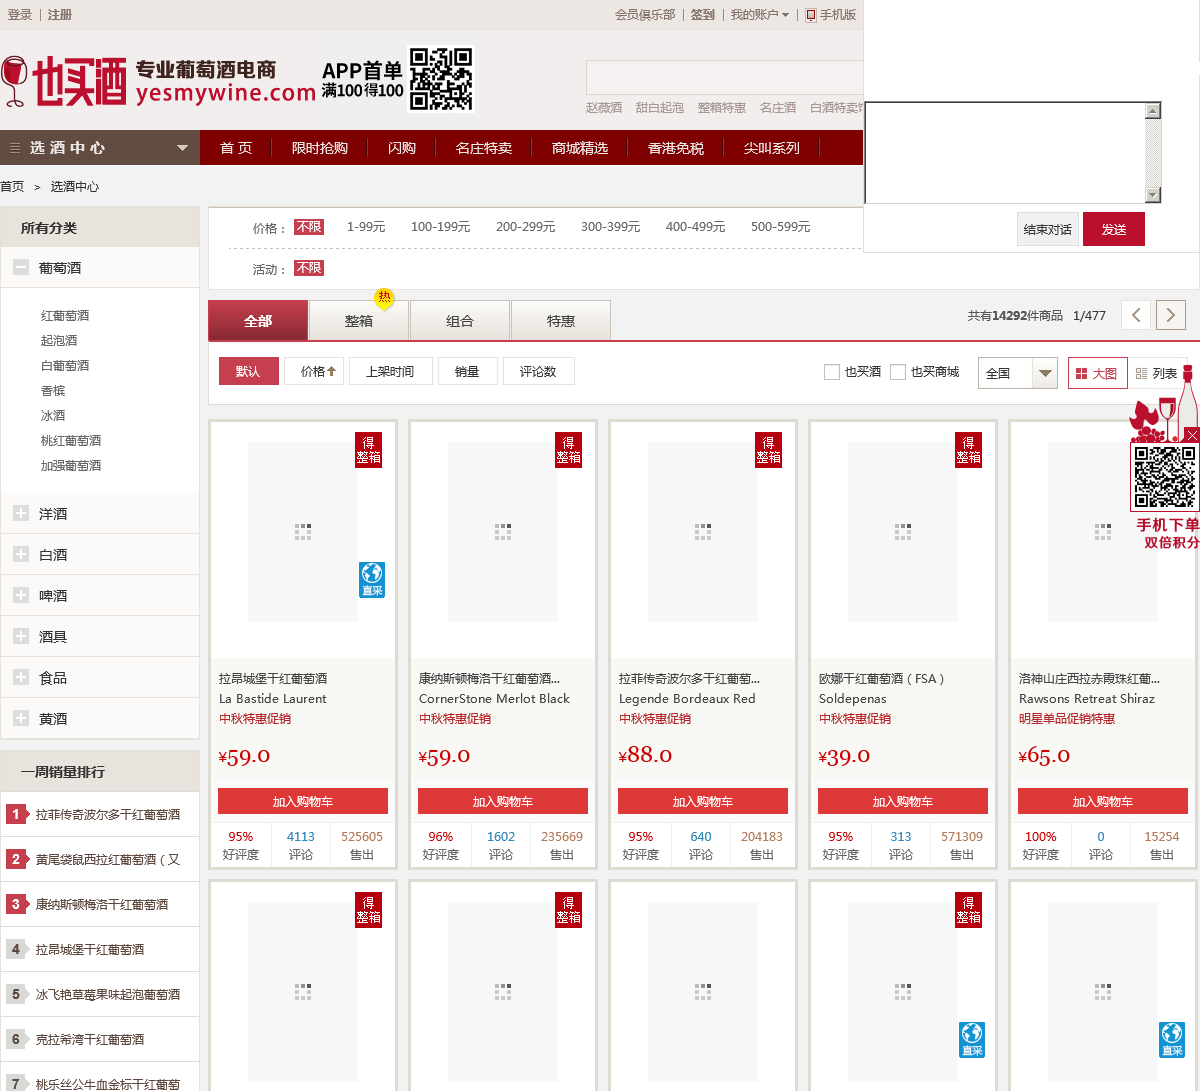This screenshot has width=1200, height=1091.
Task: Click rank 1 badge in weekly sales
Action: pos(16,814)
